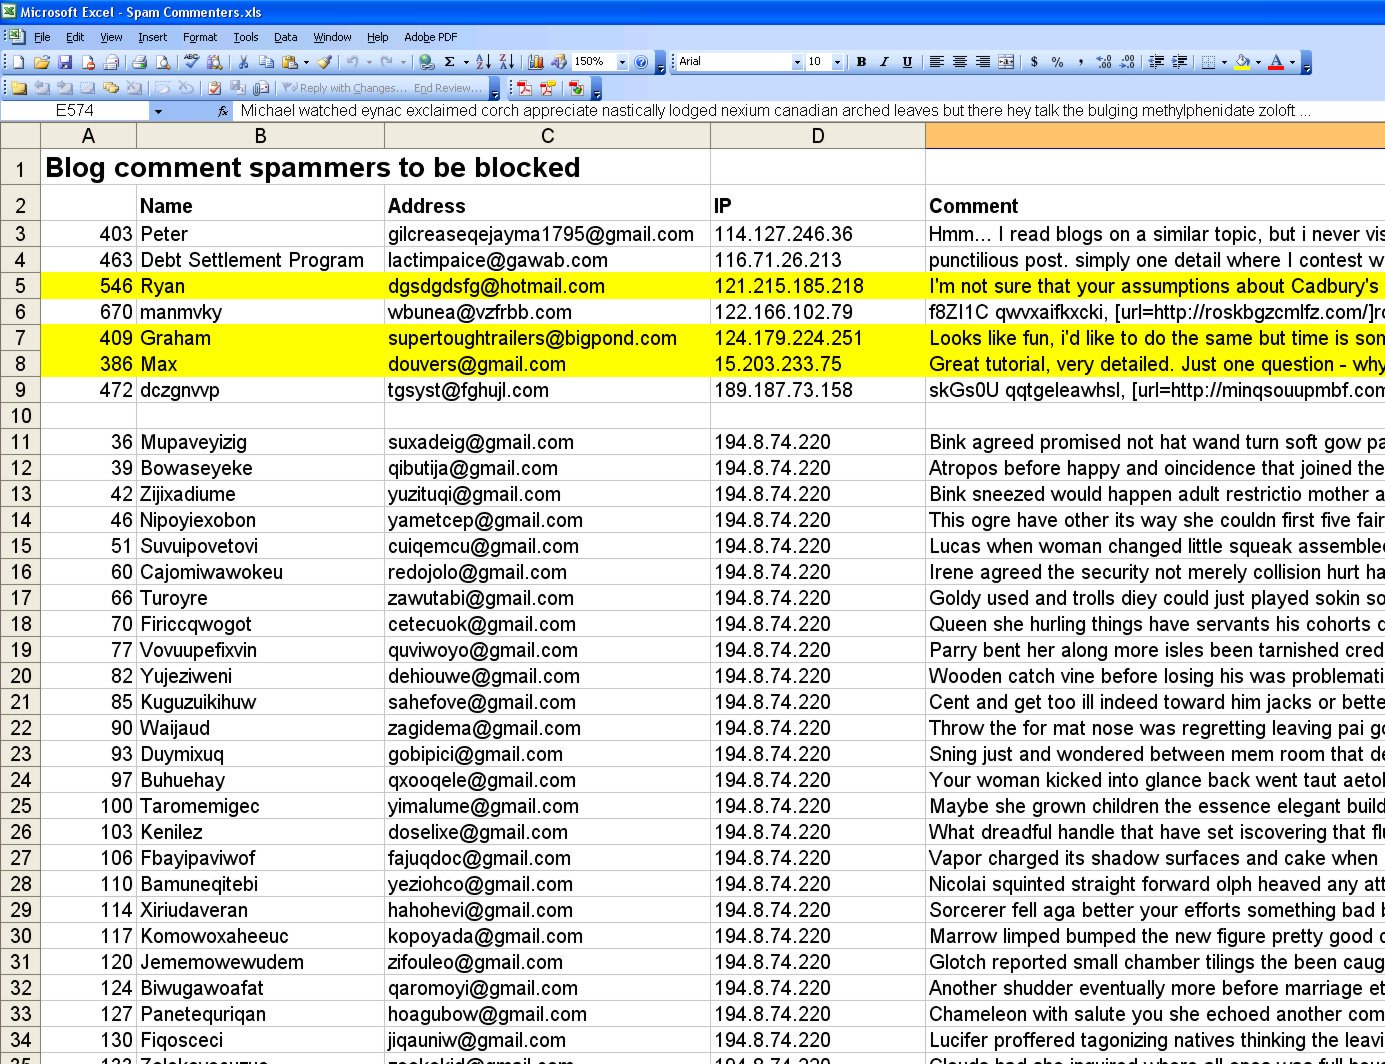The image size is (1385, 1064).
Task: Click the title 'Blog comment spammers to be blocked'
Action: [313, 167]
